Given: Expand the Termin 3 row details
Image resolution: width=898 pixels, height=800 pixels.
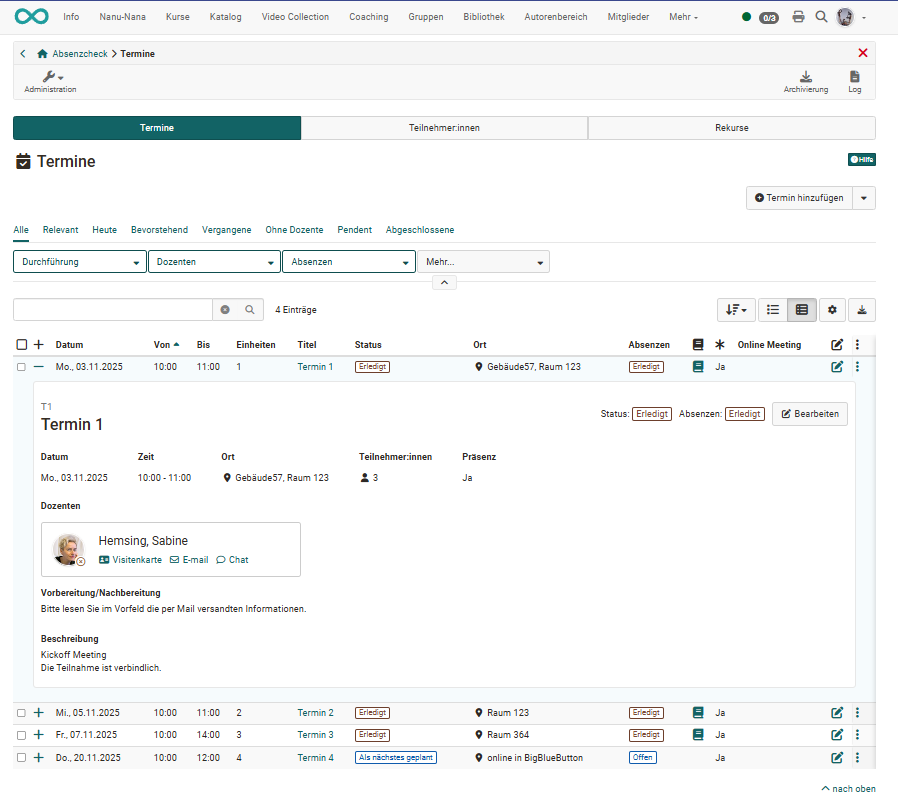Looking at the screenshot, I should [x=39, y=735].
